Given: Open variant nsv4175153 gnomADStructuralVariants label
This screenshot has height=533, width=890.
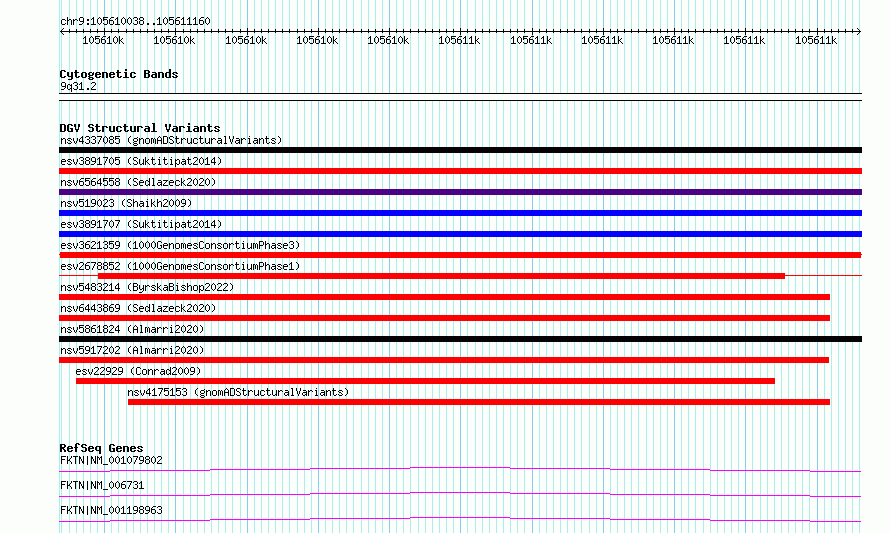Looking at the screenshot, I should 238,392.
